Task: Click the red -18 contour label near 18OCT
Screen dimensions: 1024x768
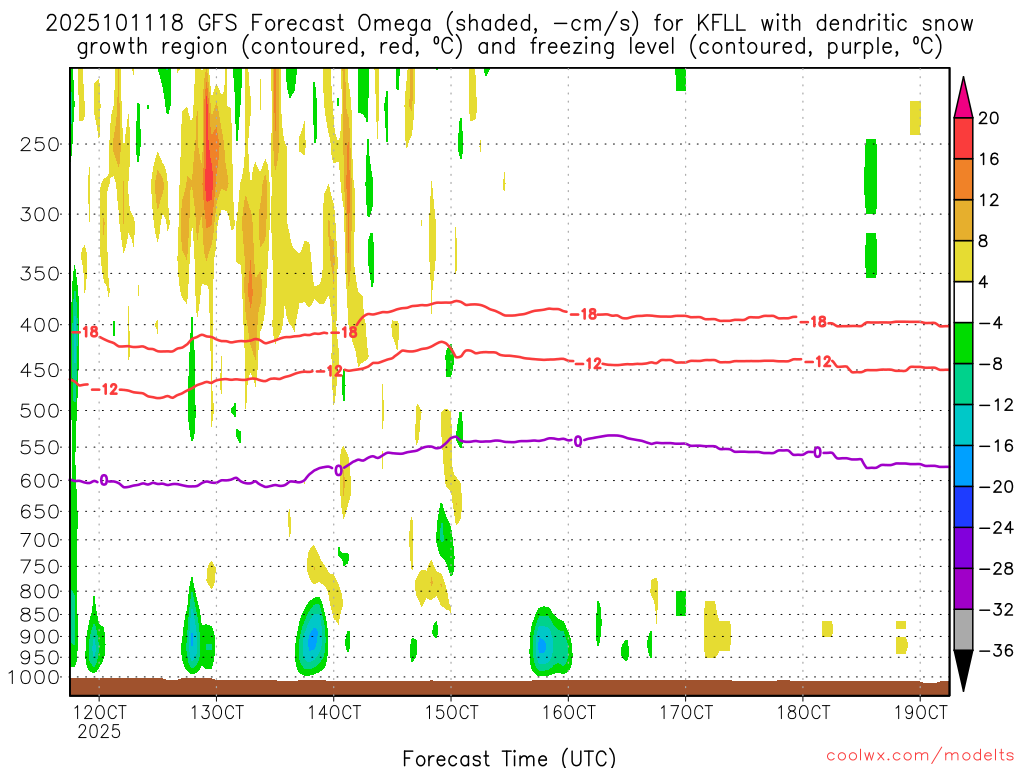Action: tap(814, 321)
